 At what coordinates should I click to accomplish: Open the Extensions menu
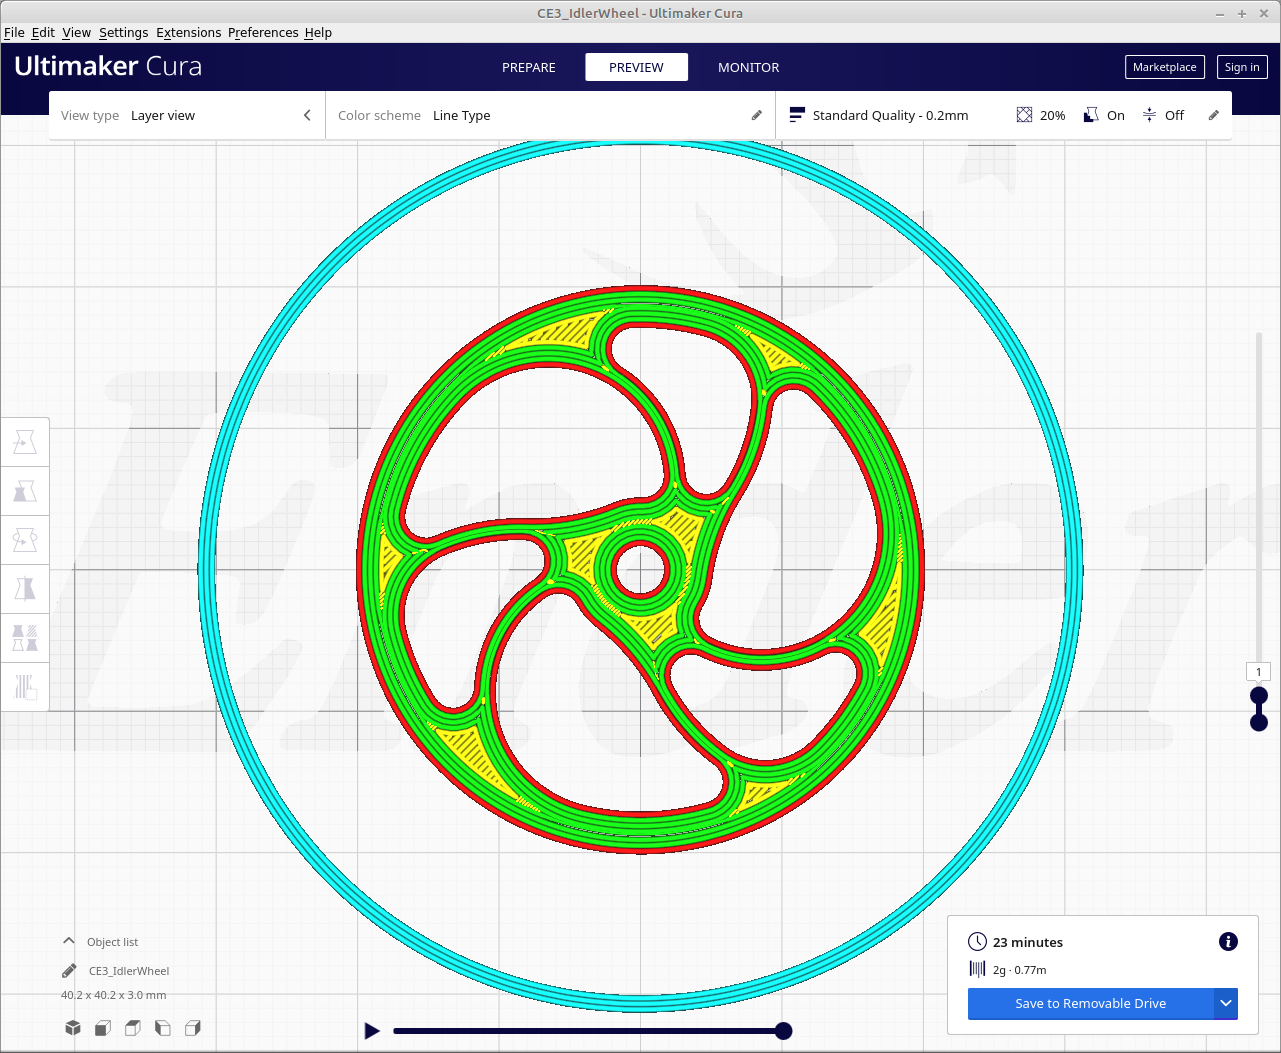(188, 32)
